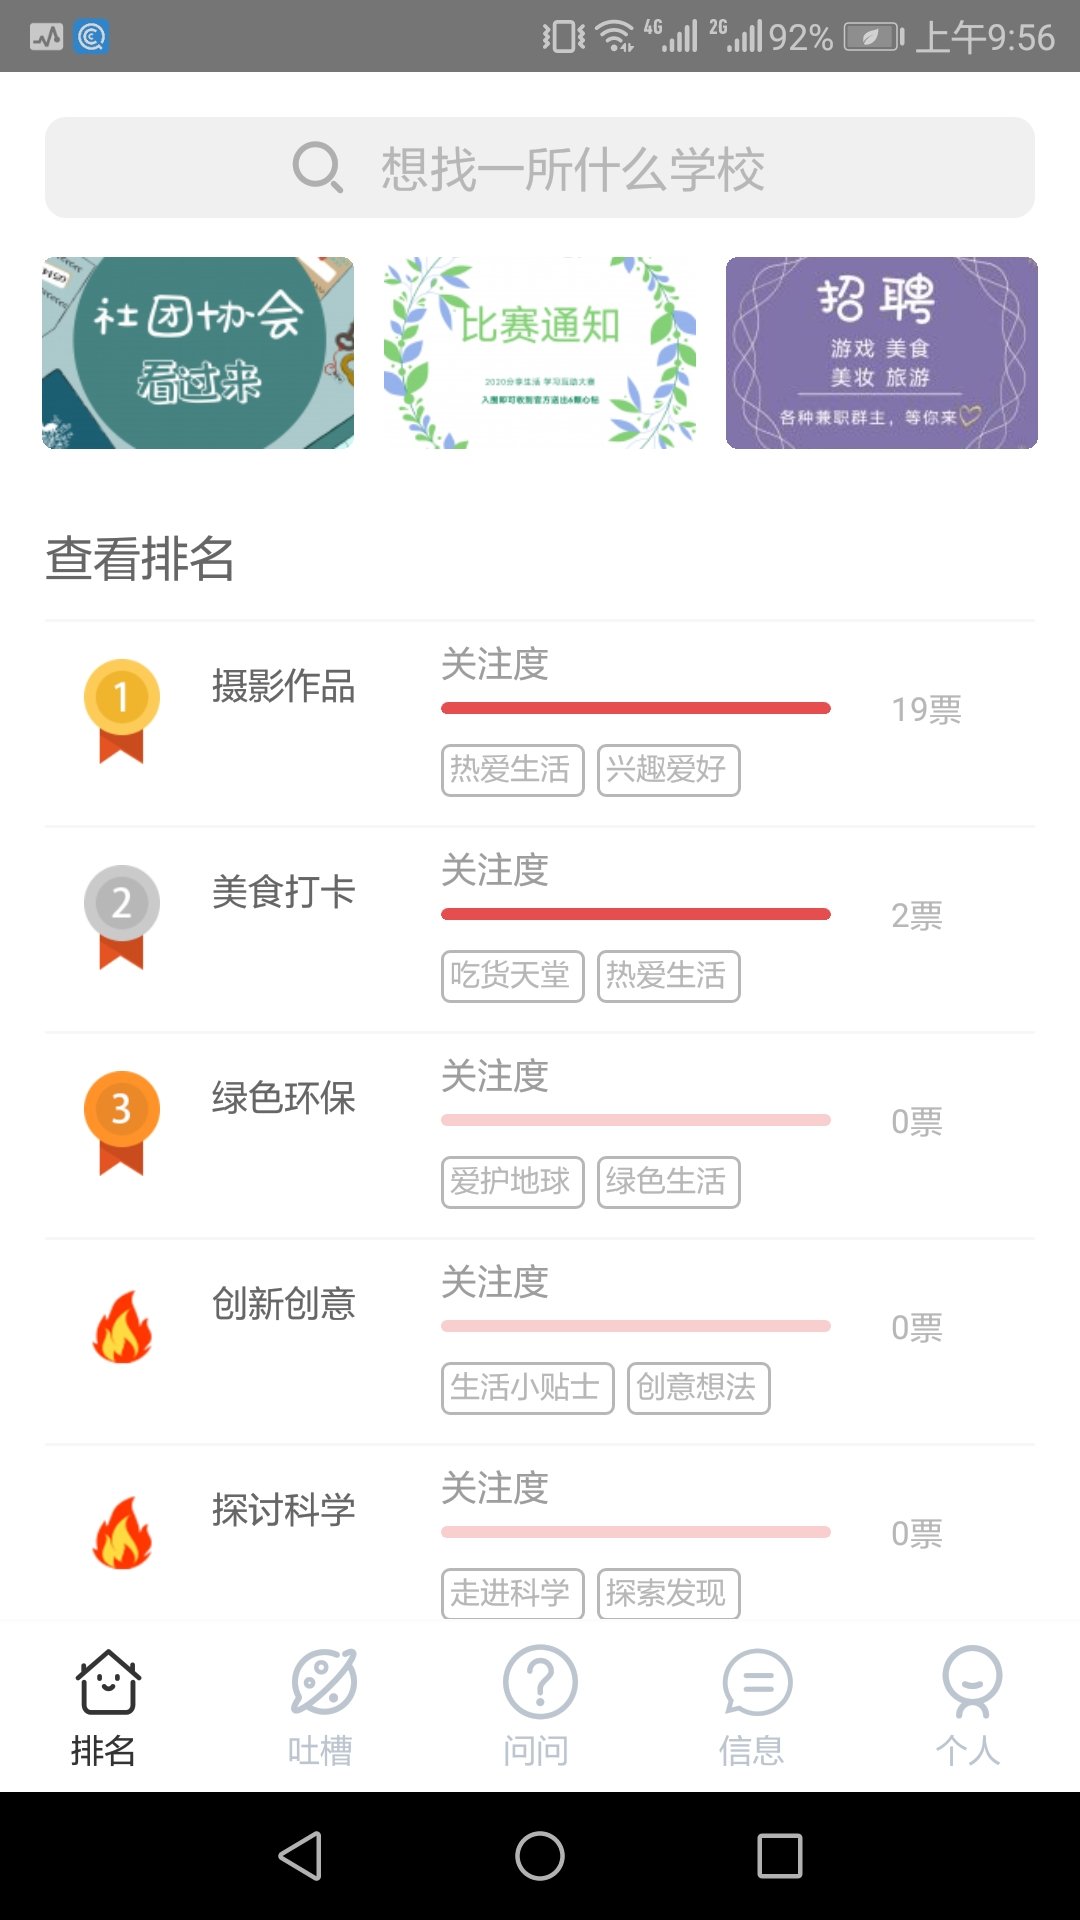Tap the orange rank 3 medal
Viewport: 1080px width, 1920px height.
(x=121, y=1122)
